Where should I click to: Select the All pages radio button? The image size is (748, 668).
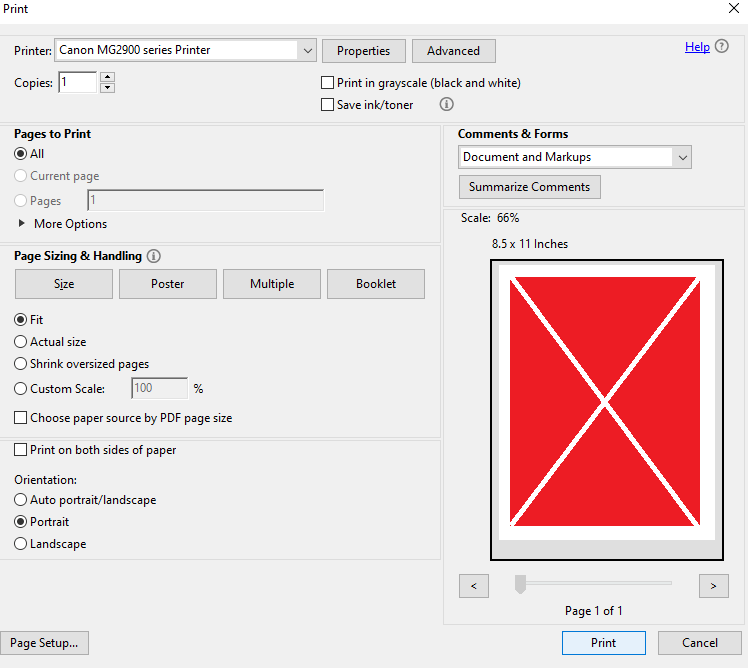pos(21,154)
